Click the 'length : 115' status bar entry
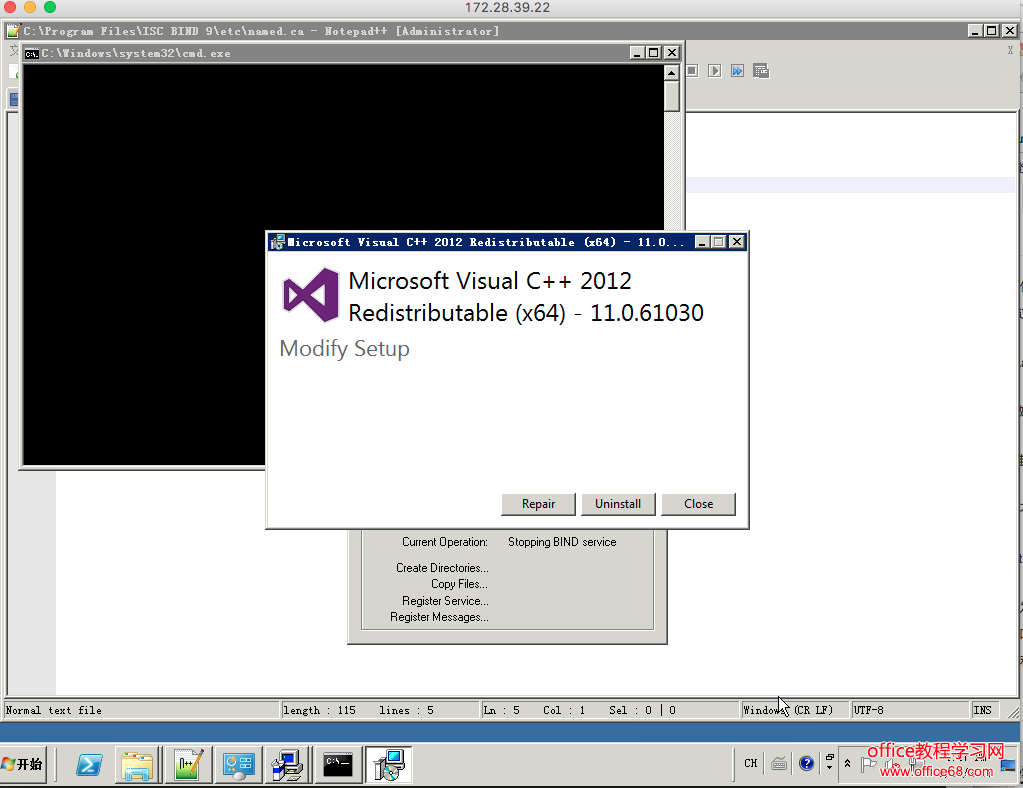This screenshot has height=788, width=1023. pyautogui.click(x=319, y=710)
